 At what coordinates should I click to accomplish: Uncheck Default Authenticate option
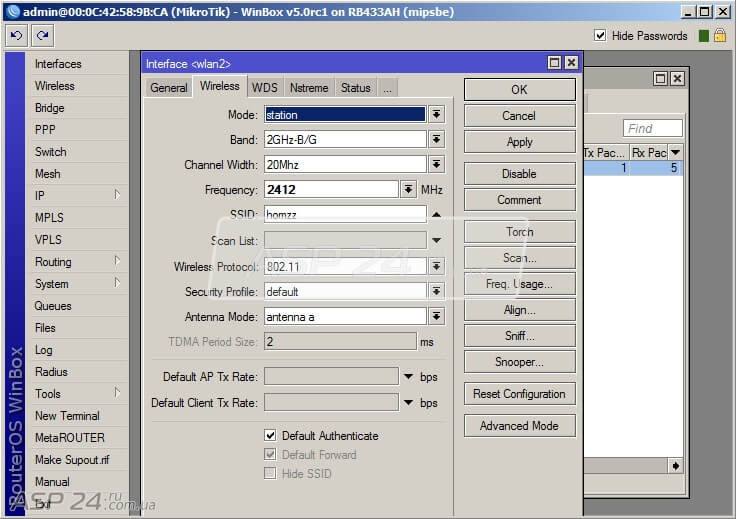pyautogui.click(x=270, y=435)
